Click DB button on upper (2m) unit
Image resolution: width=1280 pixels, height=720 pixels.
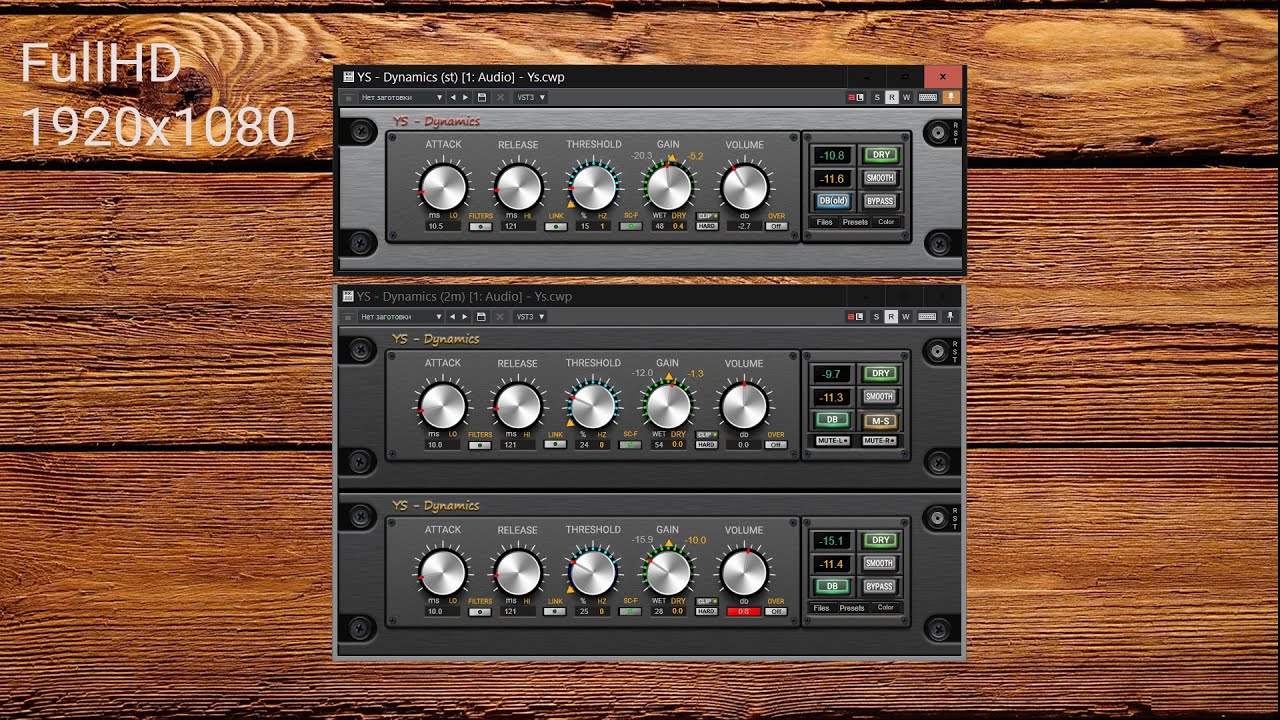click(832, 420)
